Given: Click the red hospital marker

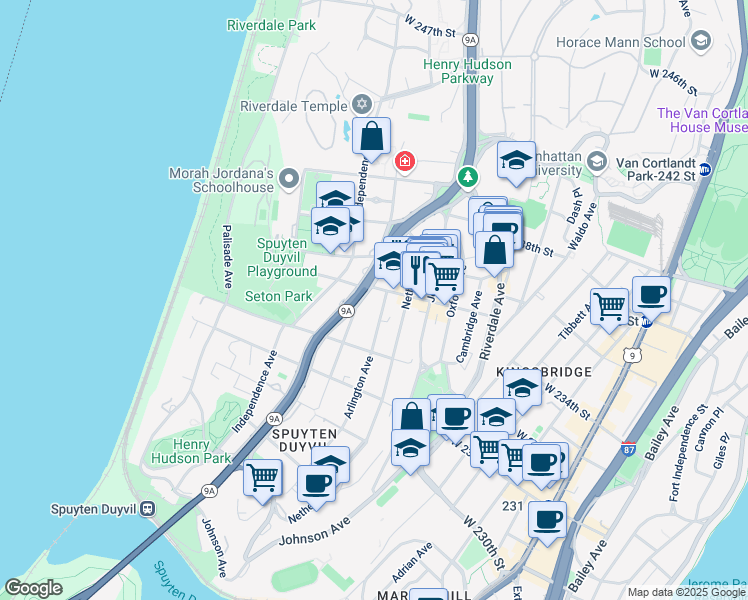Looking at the screenshot, I should (x=405, y=161).
